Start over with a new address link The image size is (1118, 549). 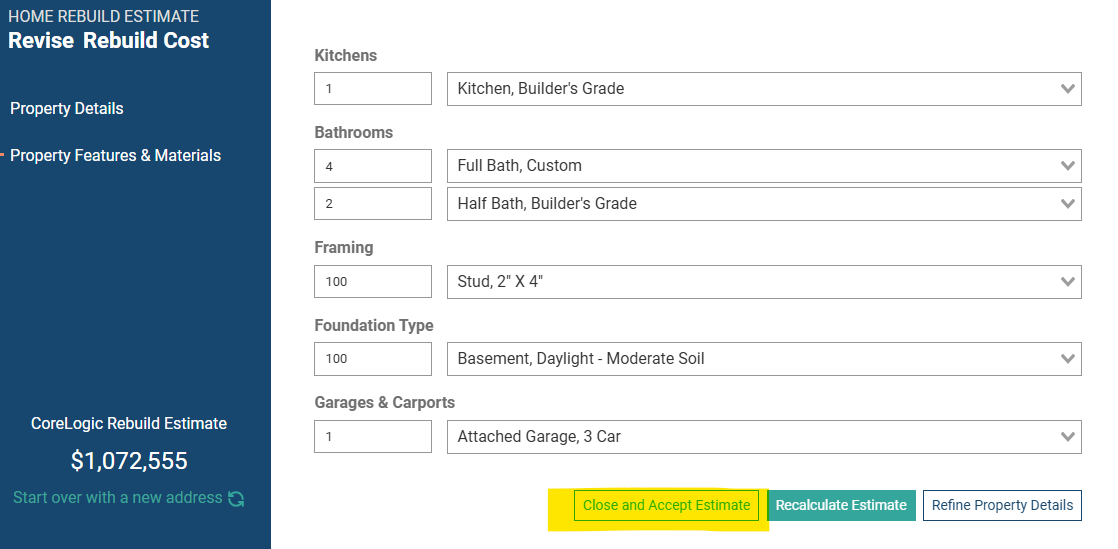click(118, 498)
